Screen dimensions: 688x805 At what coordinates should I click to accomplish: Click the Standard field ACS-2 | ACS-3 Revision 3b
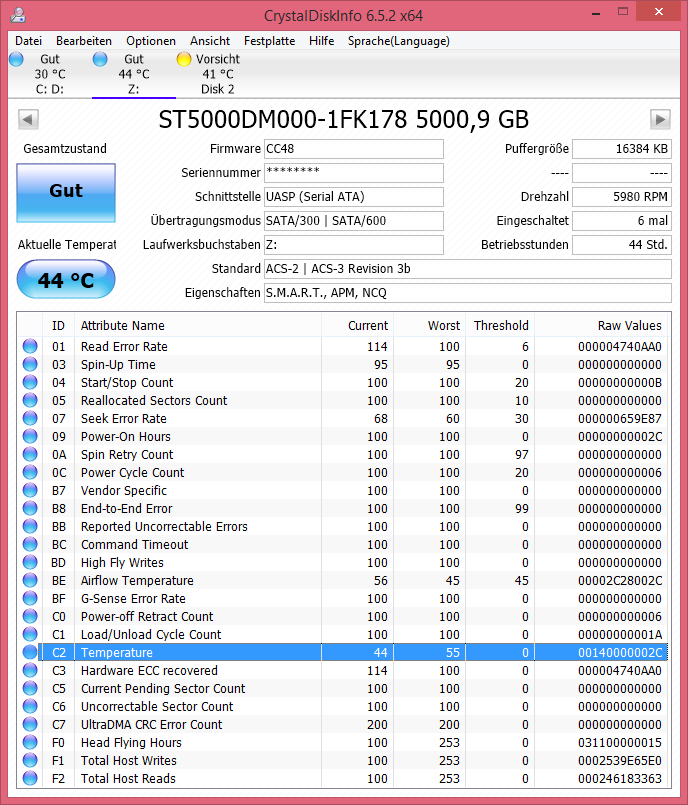(468, 269)
